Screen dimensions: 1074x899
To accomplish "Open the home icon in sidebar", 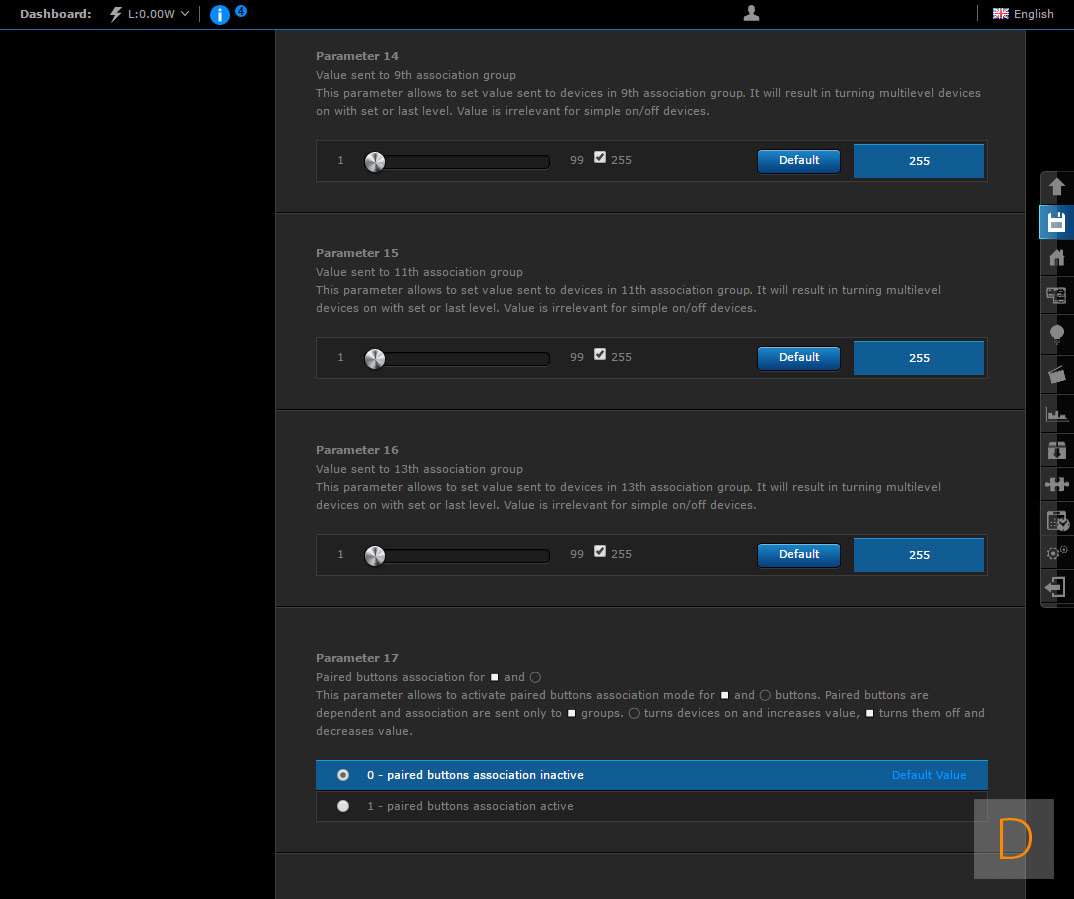I will coord(1056,258).
